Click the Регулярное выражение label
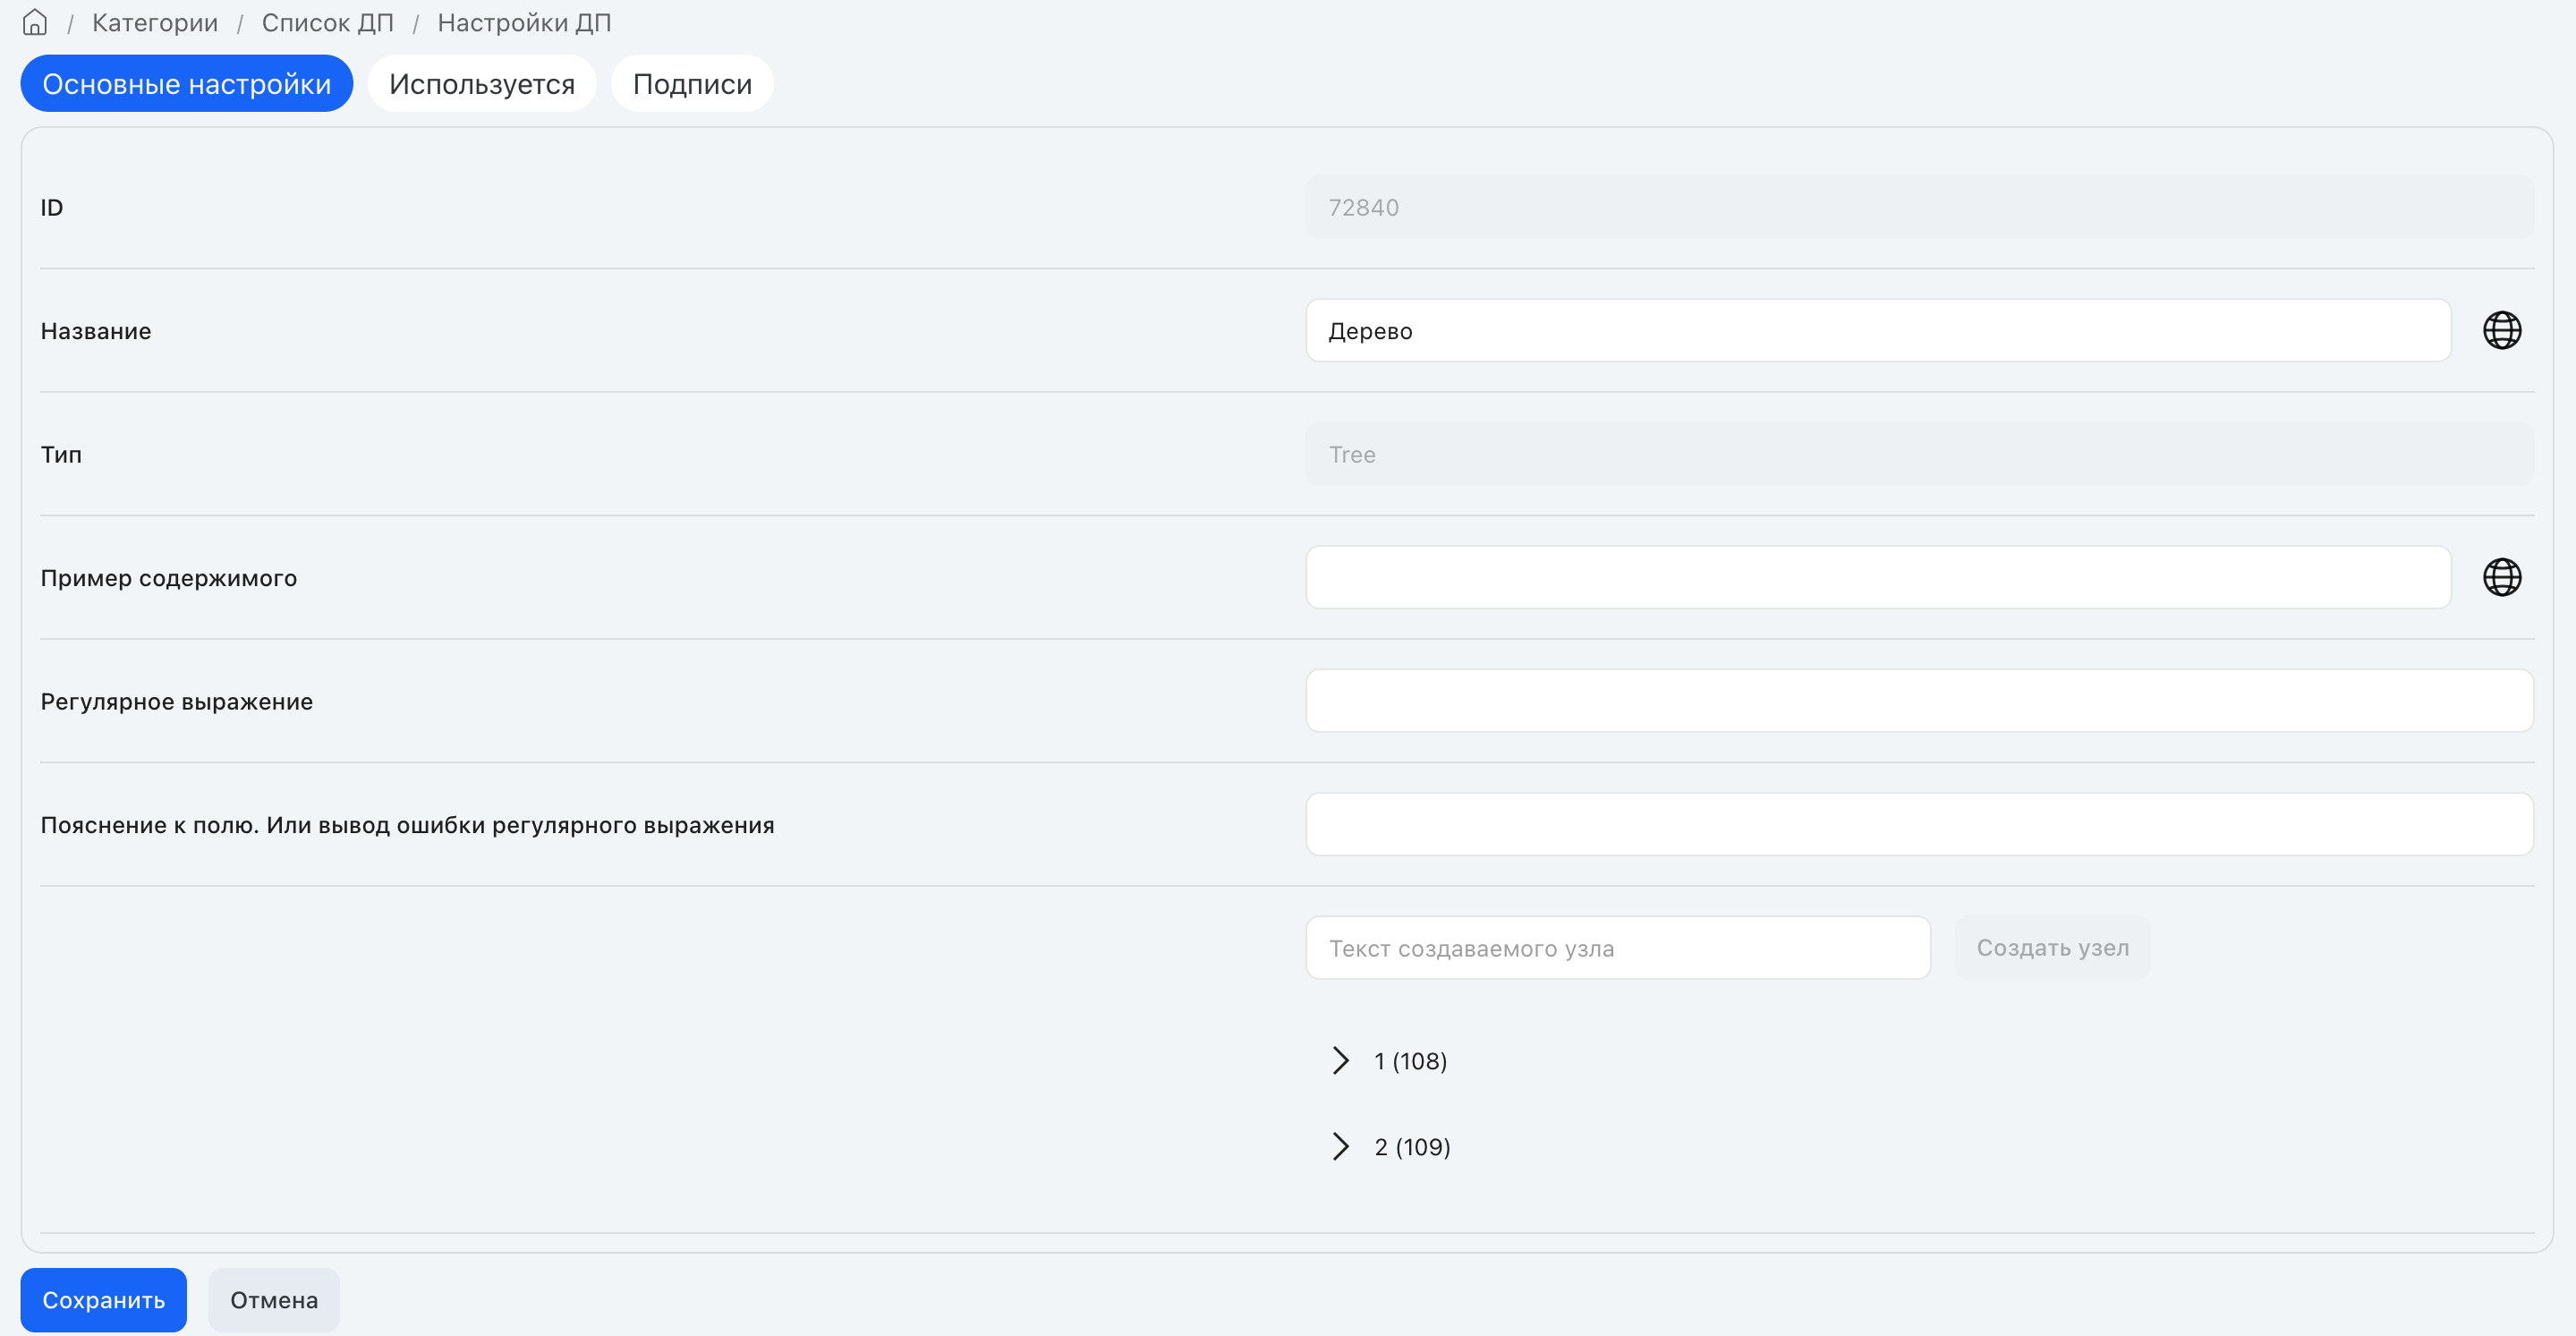This screenshot has height=1336, width=2576. coord(177,702)
